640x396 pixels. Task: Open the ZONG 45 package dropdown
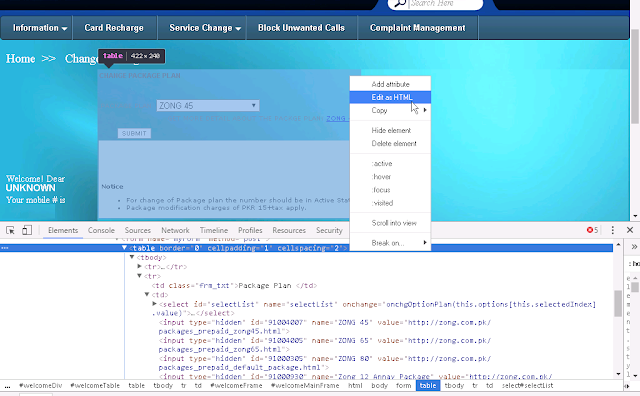tap(208, 106)
